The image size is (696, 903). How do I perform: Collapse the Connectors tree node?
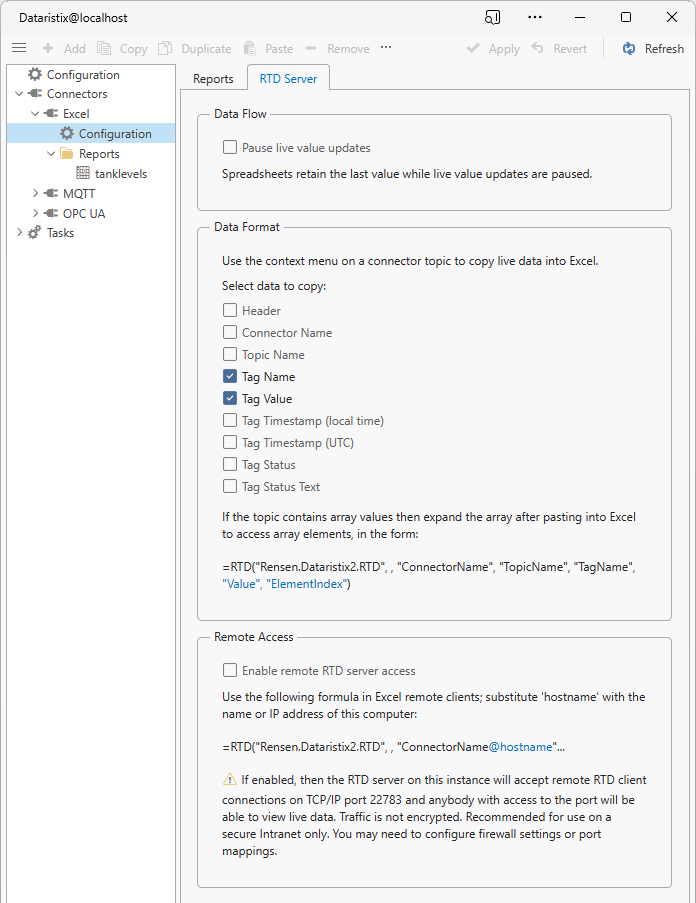tap(19, 93)
